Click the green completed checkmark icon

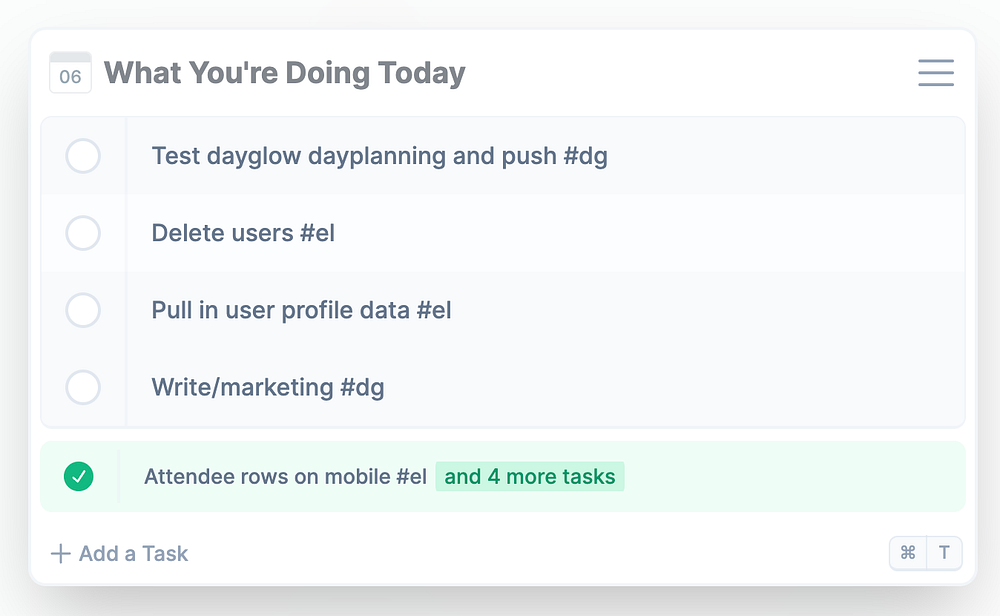click(x=78, y=477)
